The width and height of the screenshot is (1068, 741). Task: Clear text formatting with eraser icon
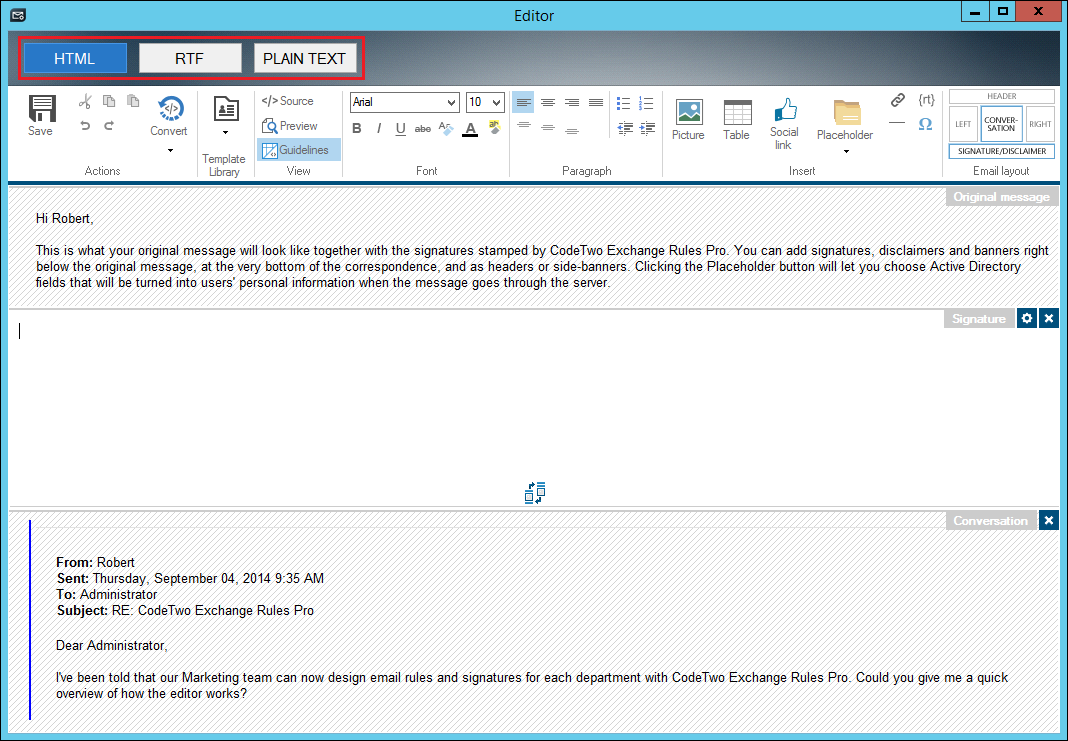click(446, 128)
